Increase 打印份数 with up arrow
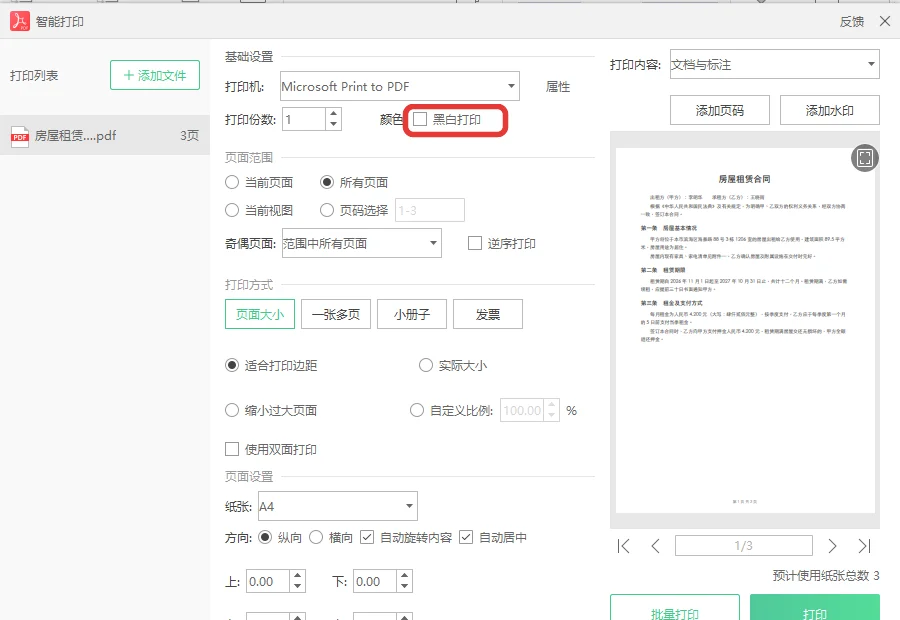The image size is (900, 620). [333, 114]
